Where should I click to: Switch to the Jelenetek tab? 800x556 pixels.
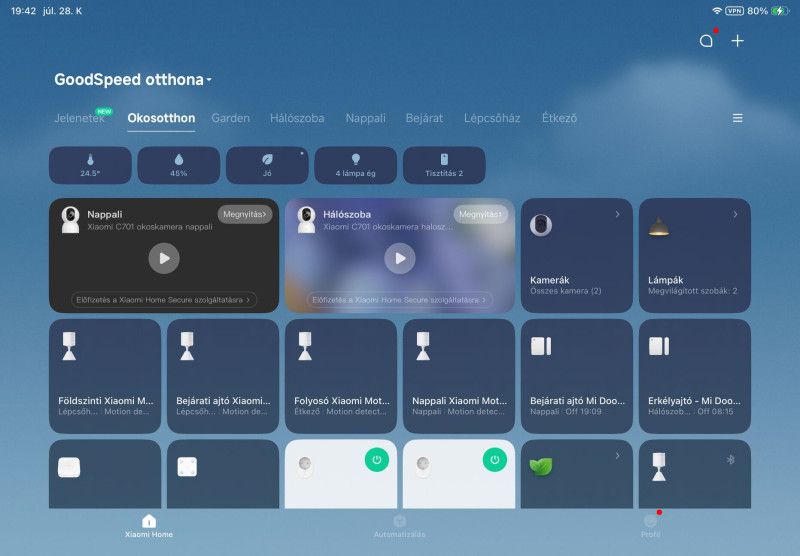pyautogui.click(x=80, y=118)
